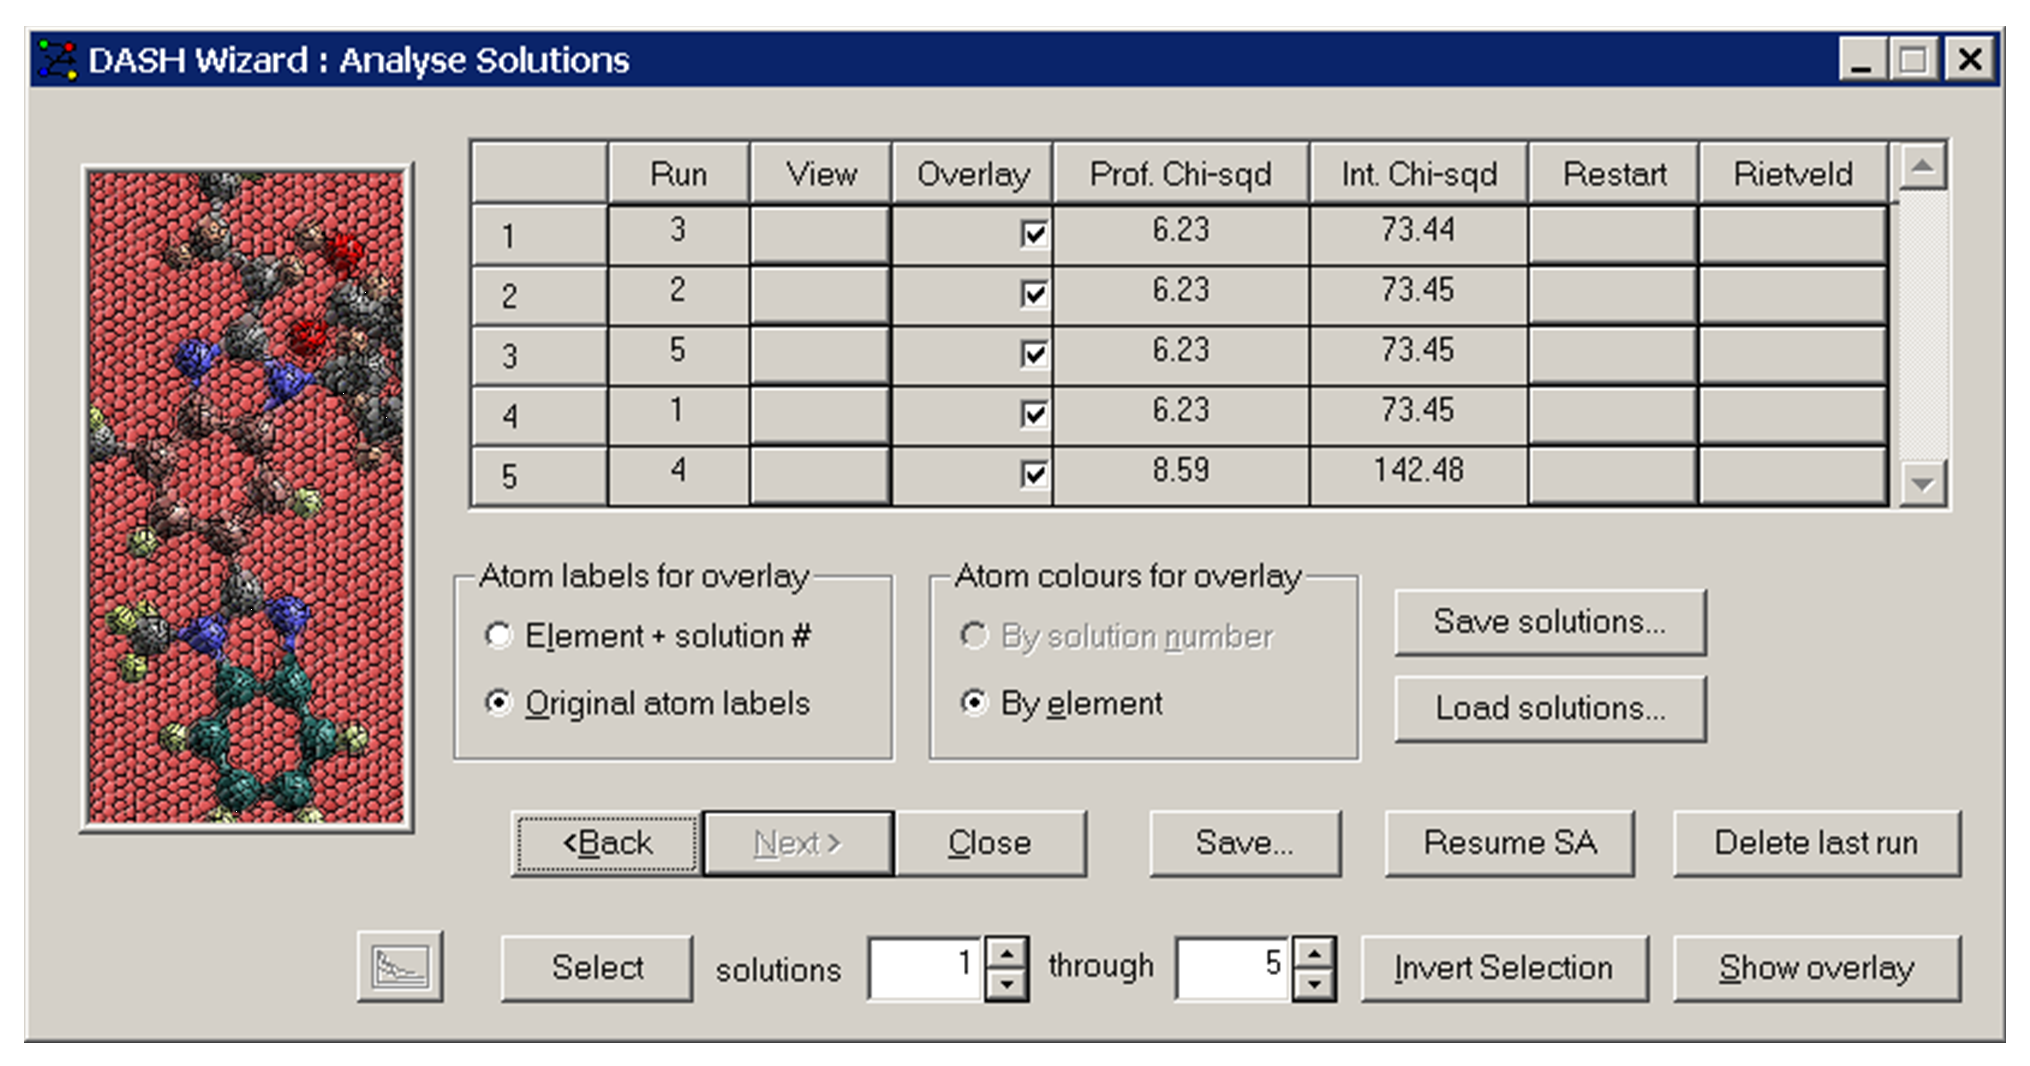Click the DASH application icon in title bar
Screen dimensions: 2030x1066
pos(57,60)
